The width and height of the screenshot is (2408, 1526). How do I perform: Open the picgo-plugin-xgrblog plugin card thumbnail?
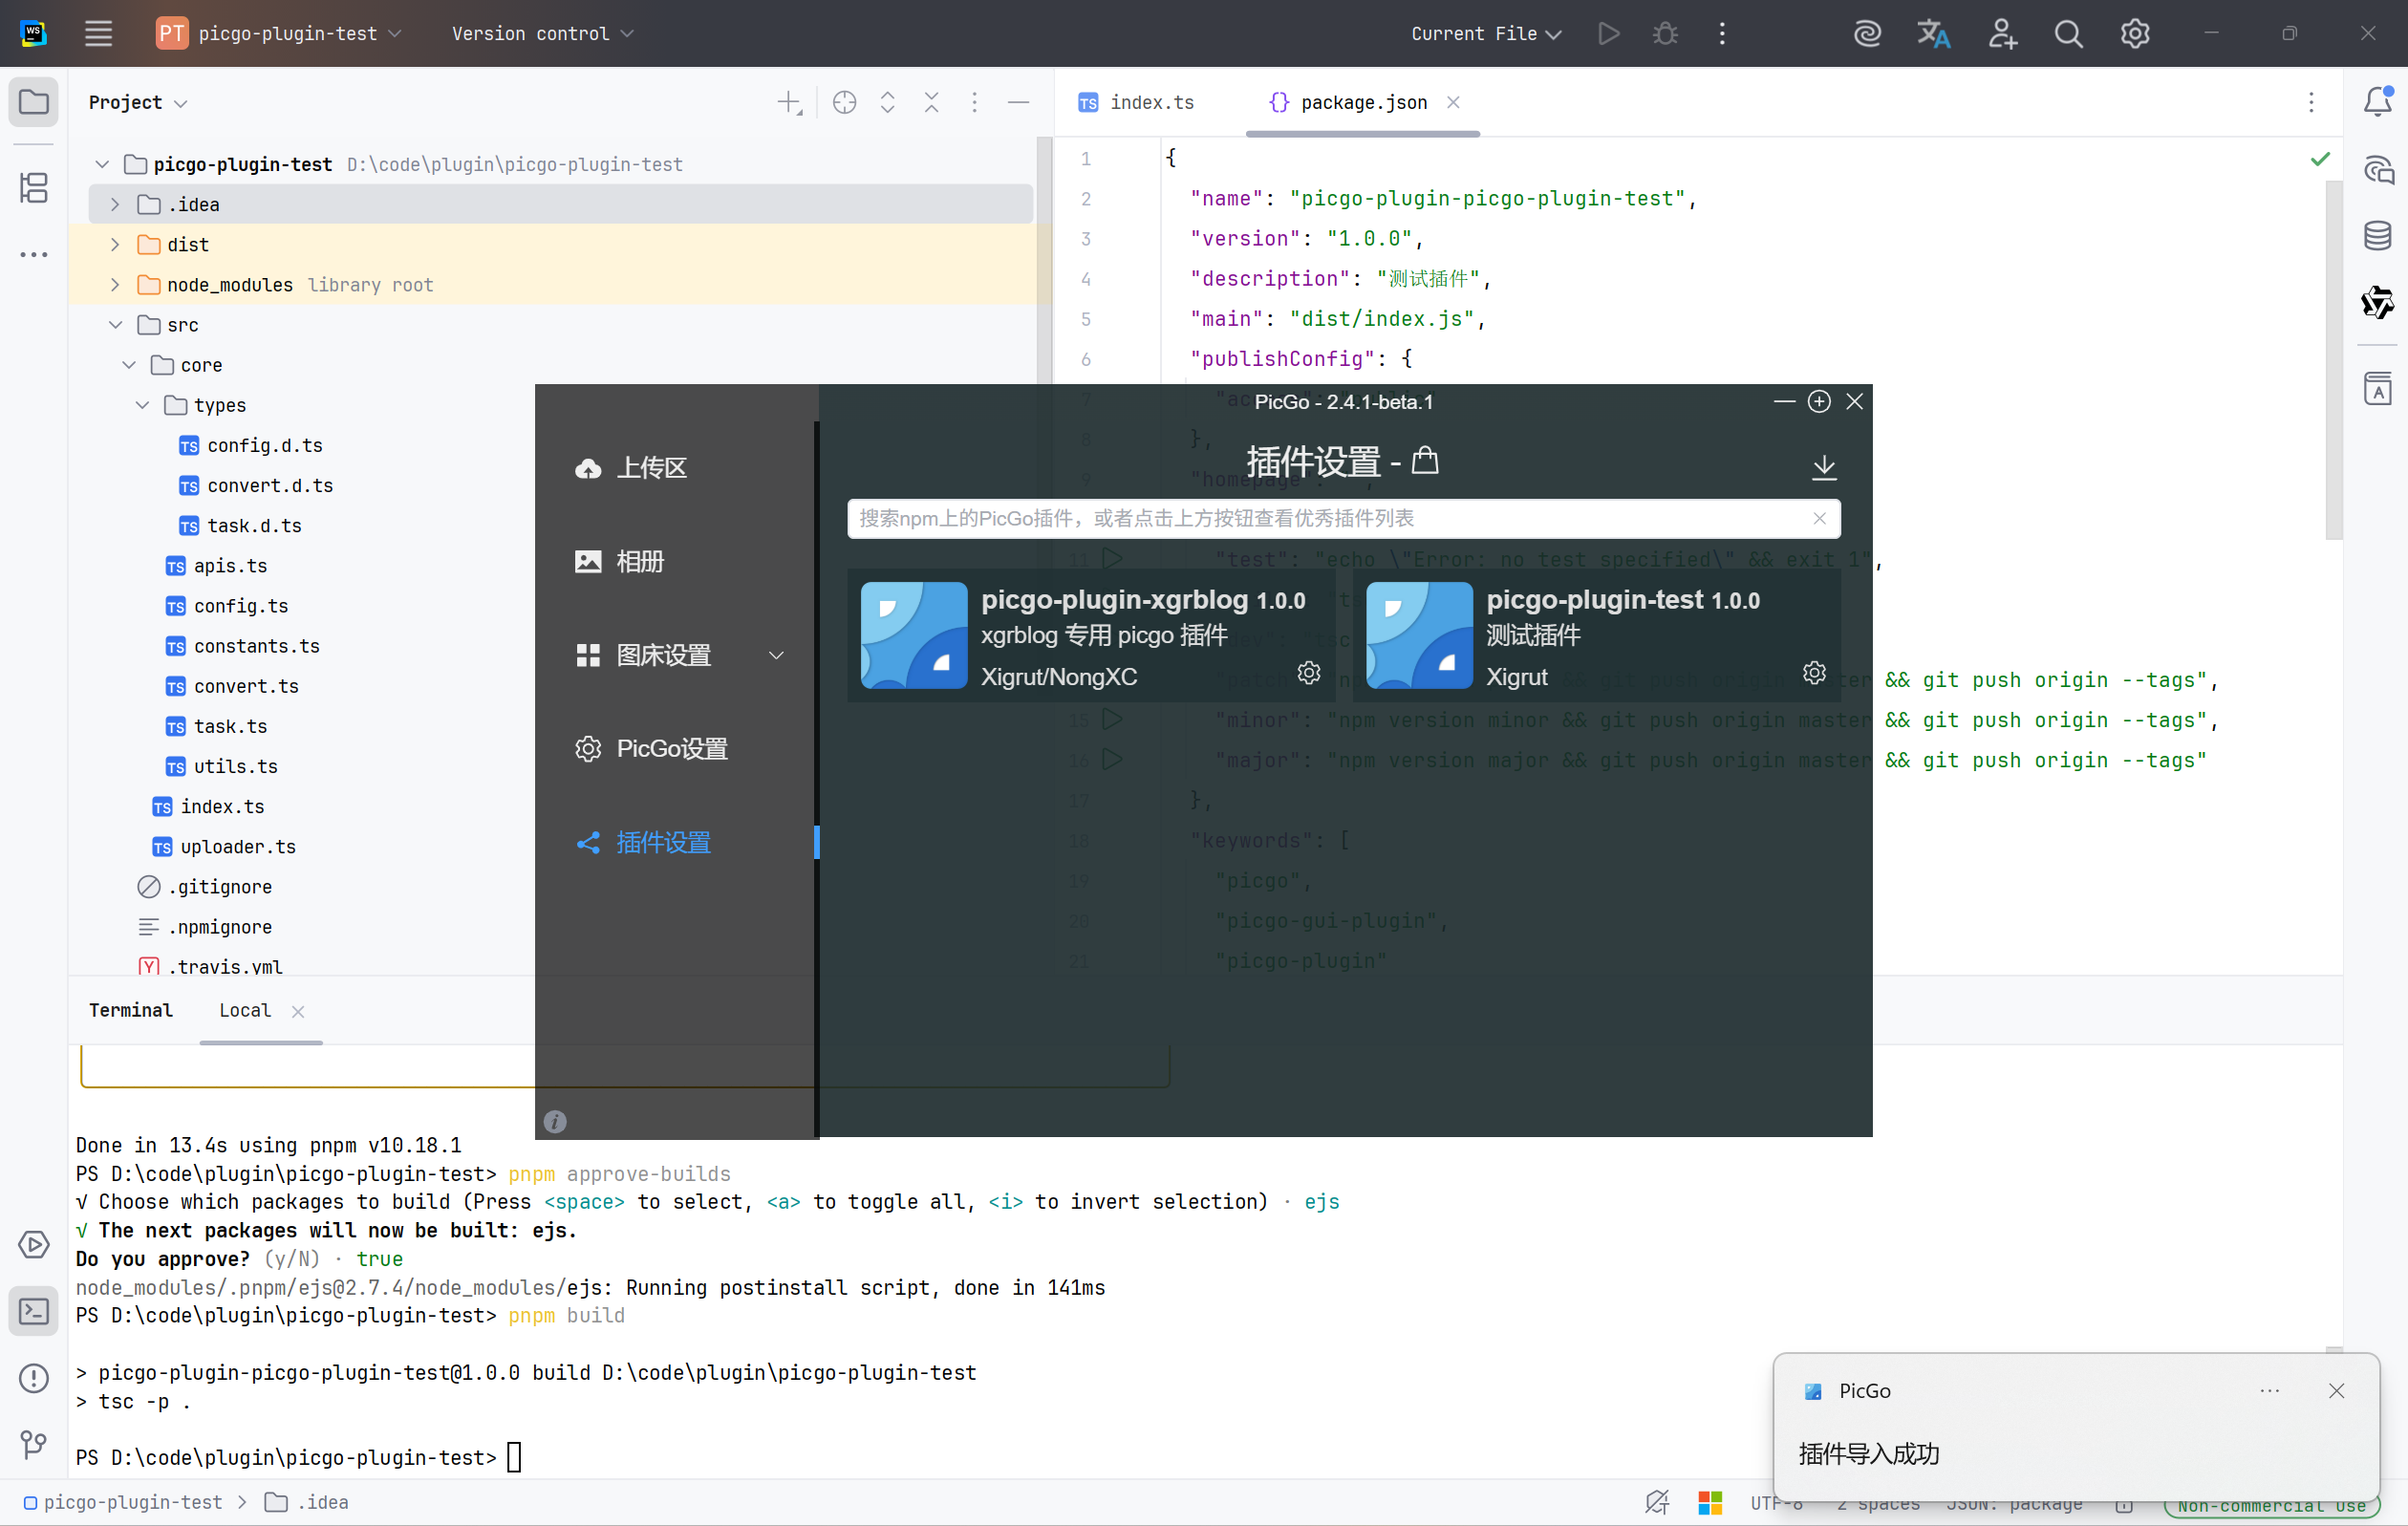coord(914,635)
